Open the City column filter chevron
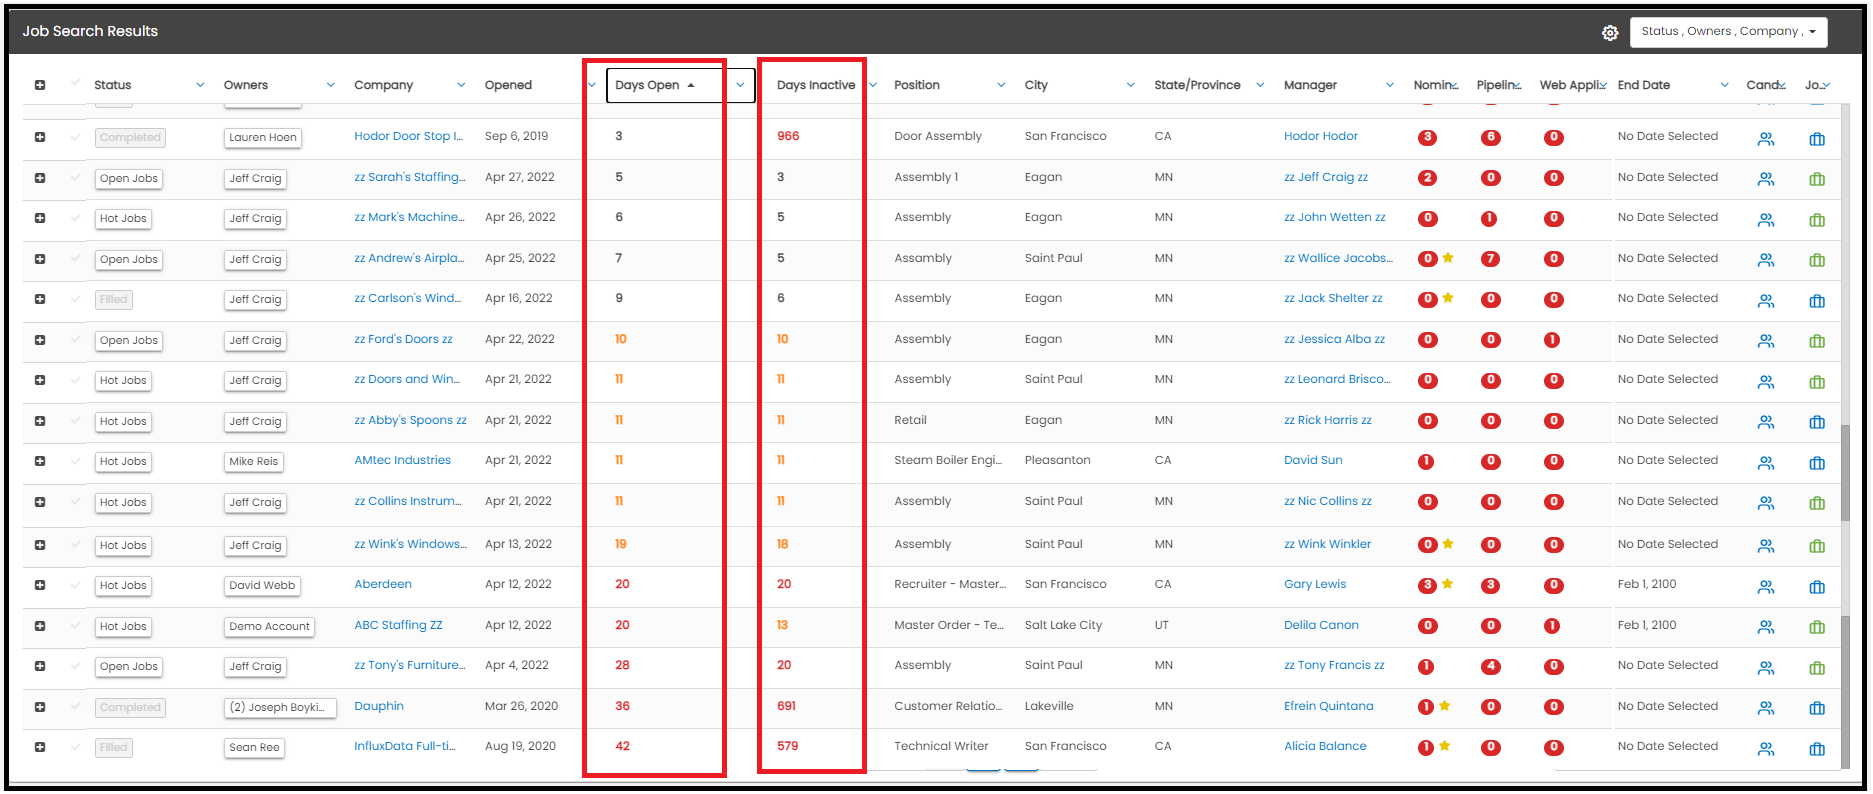The height and width of the screenshot is (794, 1873). [1131, 85]
